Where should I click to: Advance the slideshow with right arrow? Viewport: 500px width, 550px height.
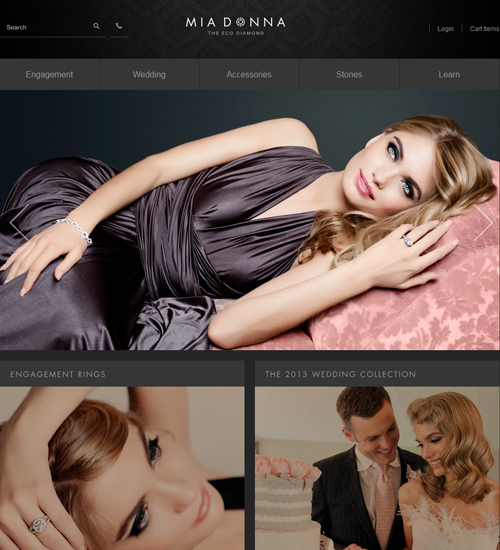(484, 223)
